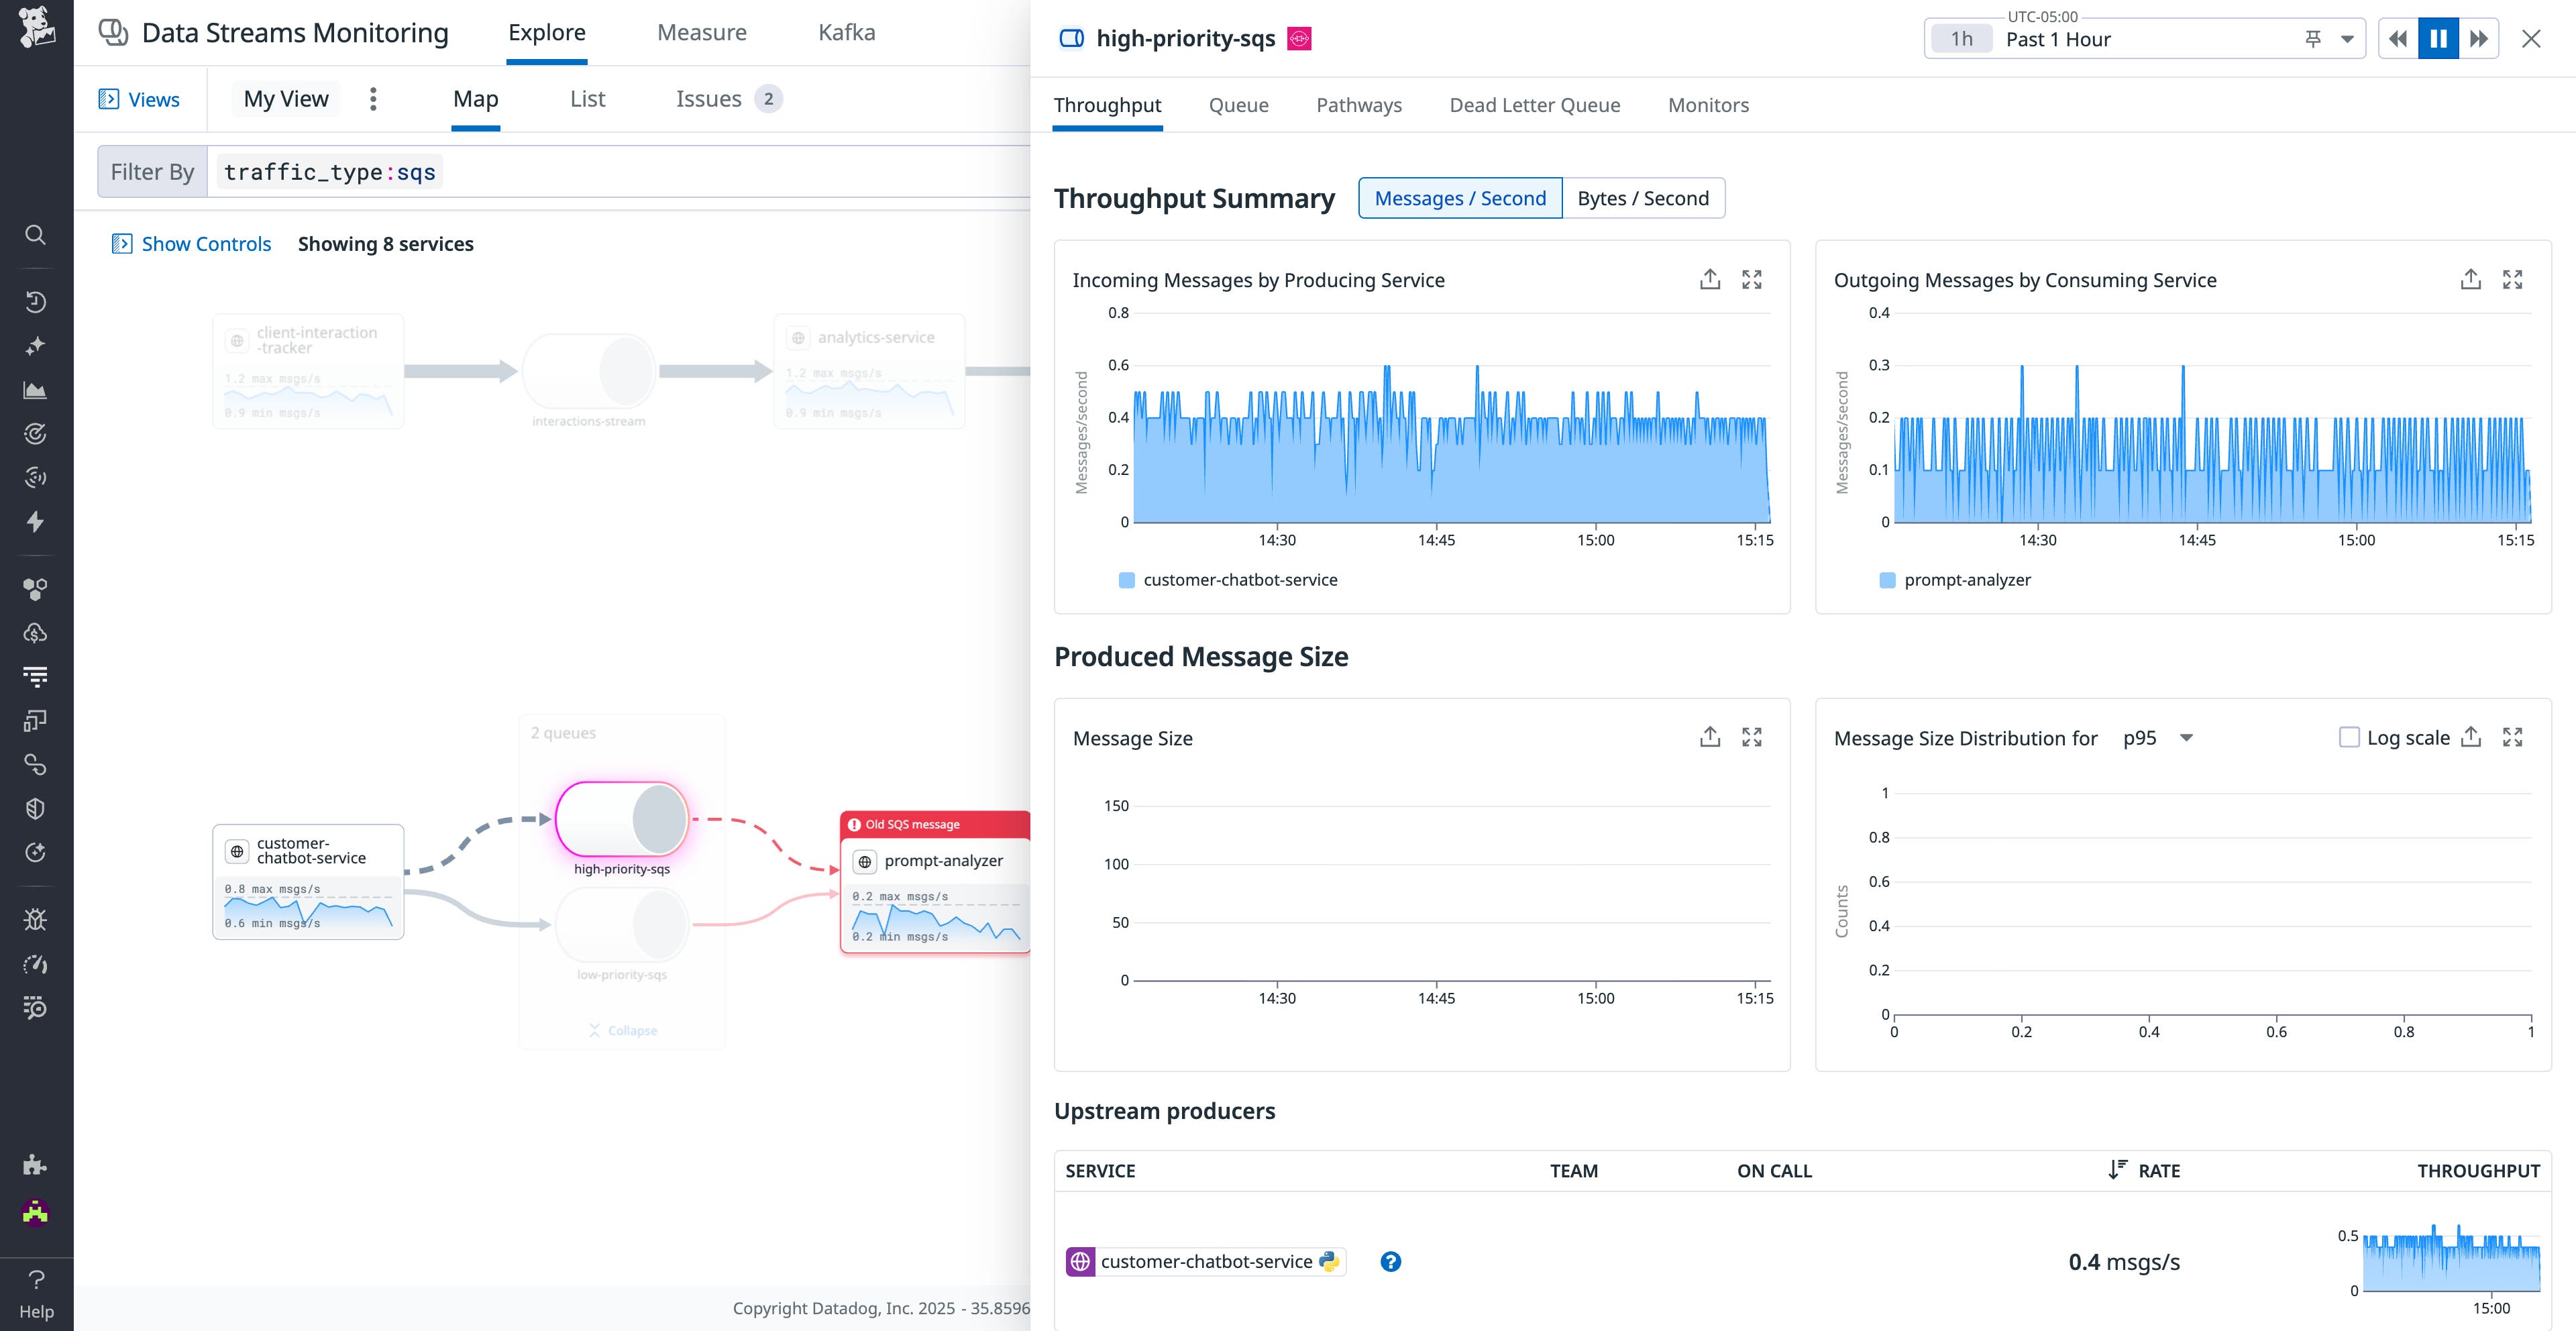The width and height of the screenshot is (2576, 1331).
Task: Pause live data updates
Action: point(2438,38)
